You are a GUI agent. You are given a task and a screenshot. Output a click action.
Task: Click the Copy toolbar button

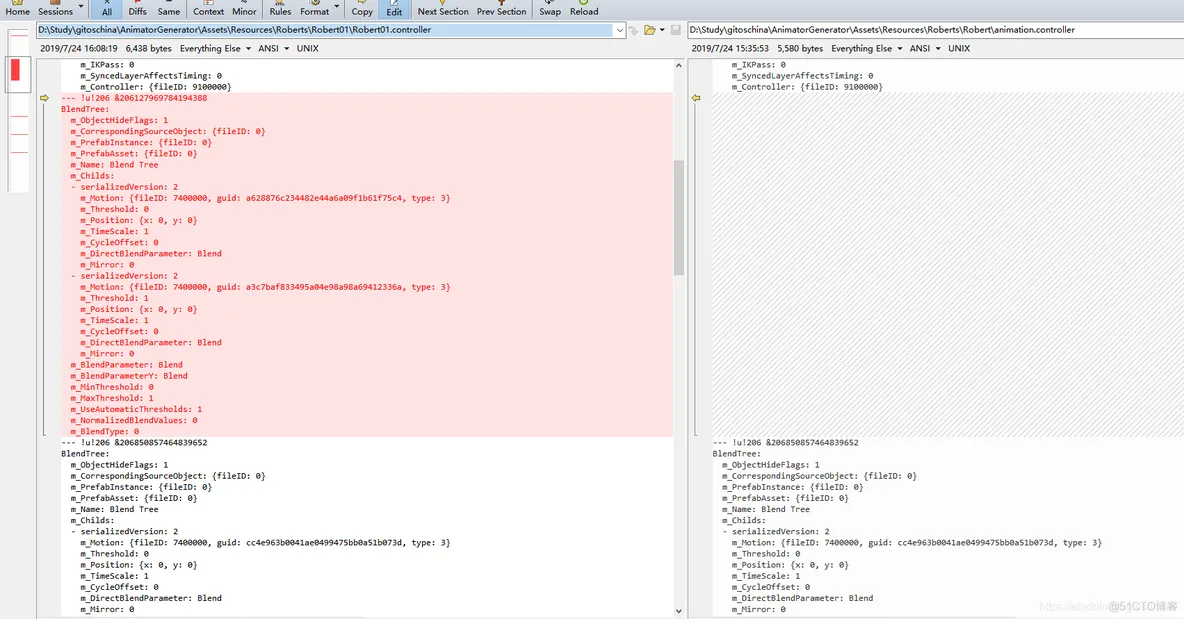pyautogui.click(x=362, y=9)
